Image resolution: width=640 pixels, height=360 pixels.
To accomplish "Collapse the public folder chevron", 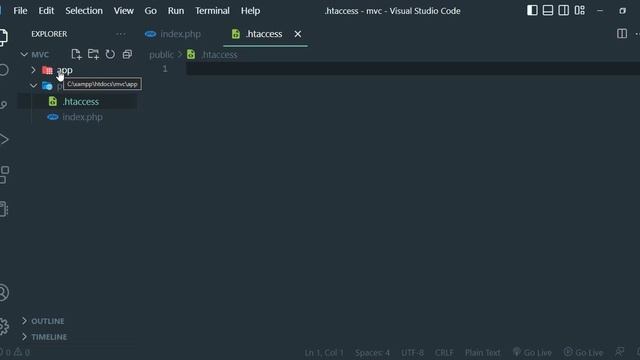I will coord(33,86).
